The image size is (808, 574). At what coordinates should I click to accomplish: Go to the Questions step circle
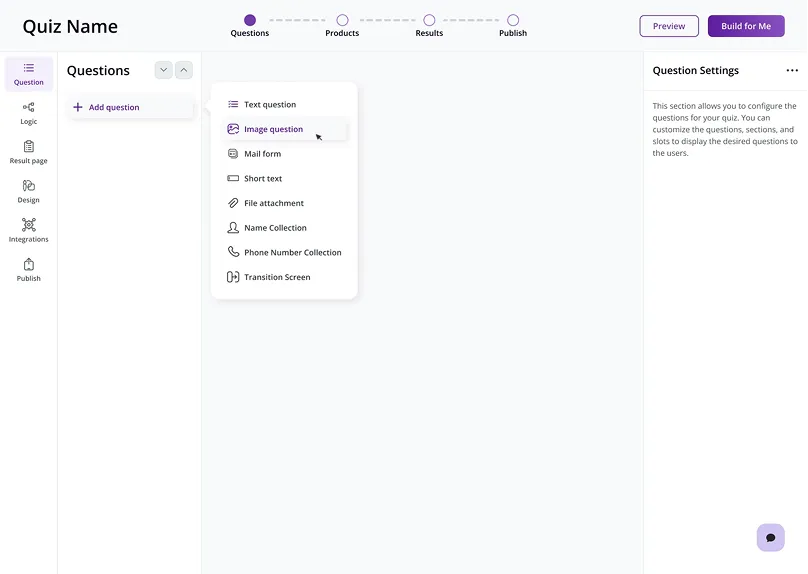250,20
